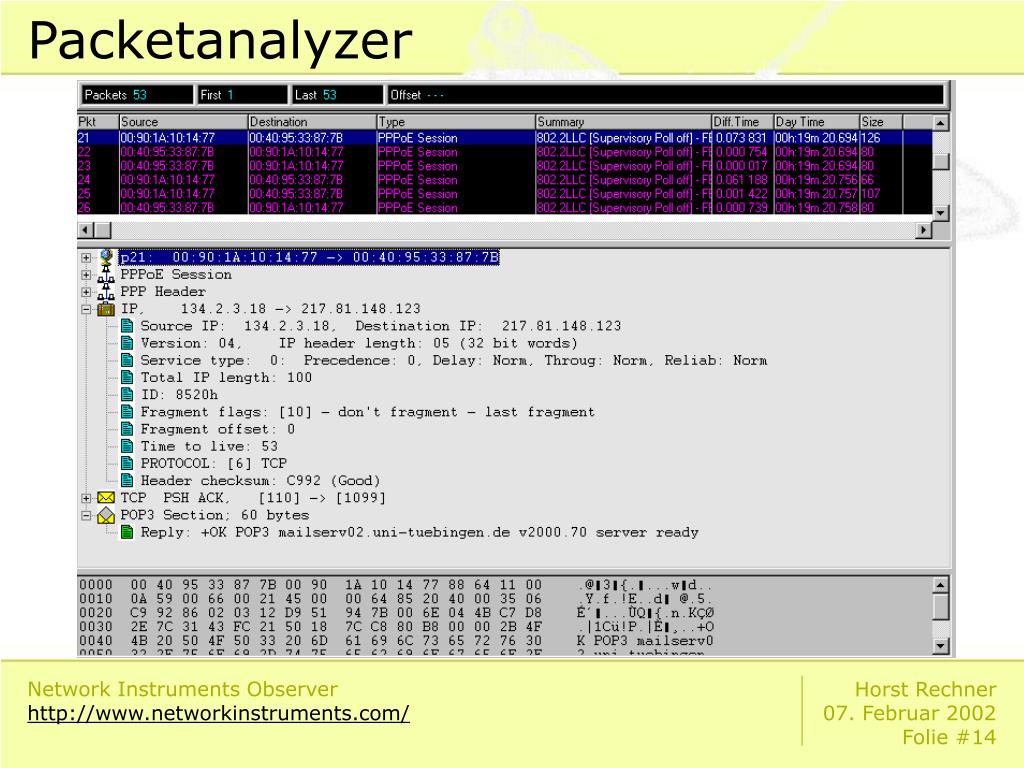Screen dimensions: 1024x768
Task: Sort packets by Type column header
Action: click(x=456, y=122)
